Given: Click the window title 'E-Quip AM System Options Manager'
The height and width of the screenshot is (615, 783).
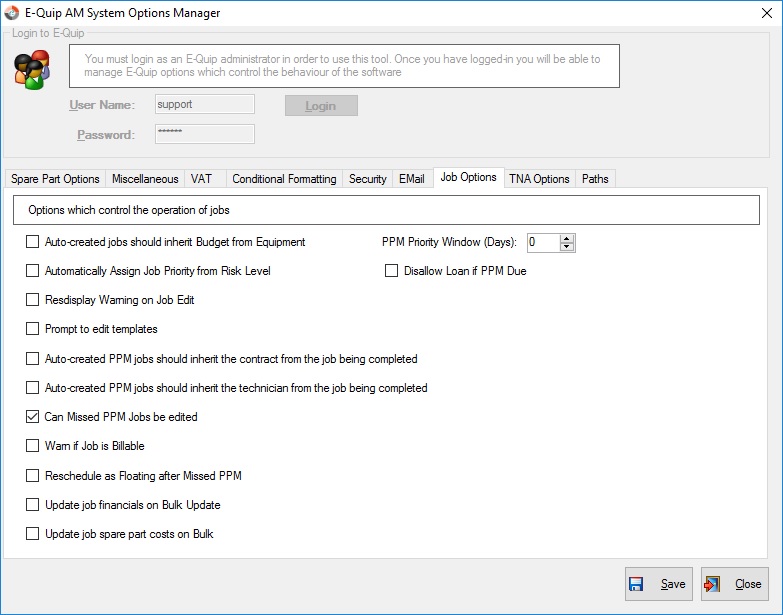Looking at the screenshot, I should [x=122, y=13].
